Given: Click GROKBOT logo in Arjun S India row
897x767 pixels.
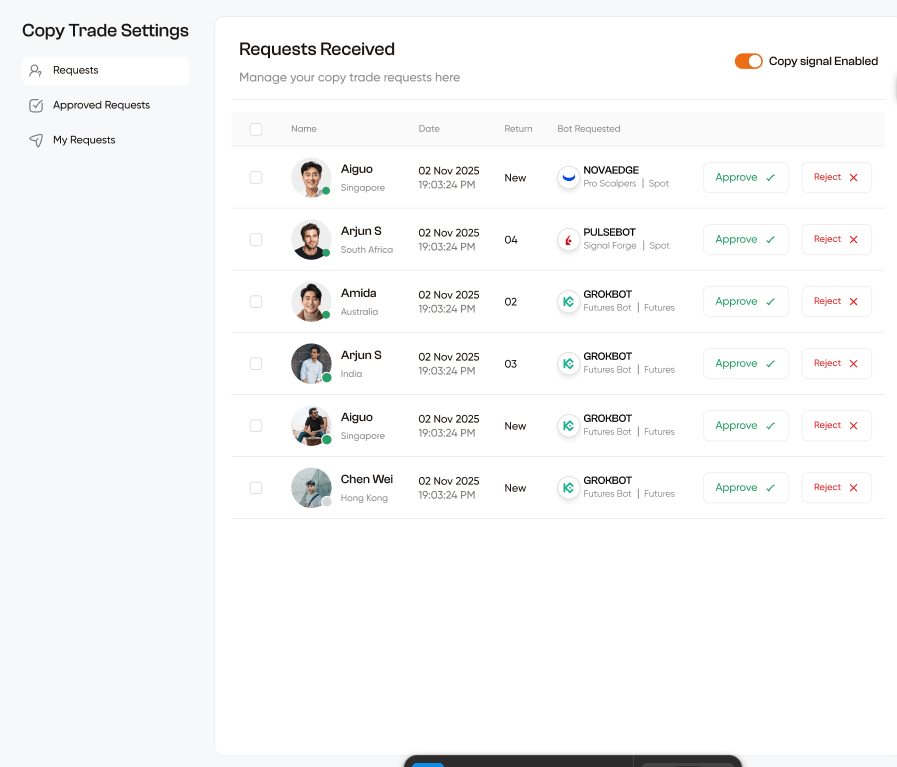Looking at the screenshot, I should point(568,364).
